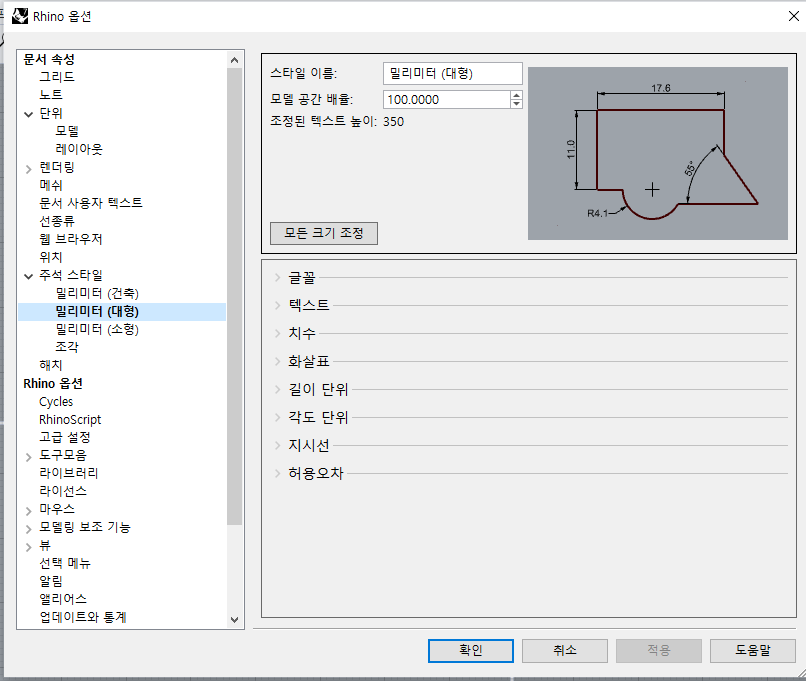Select 해치 in the tree
The width and height of the screenshot is (806, 681).
point(51,365)
